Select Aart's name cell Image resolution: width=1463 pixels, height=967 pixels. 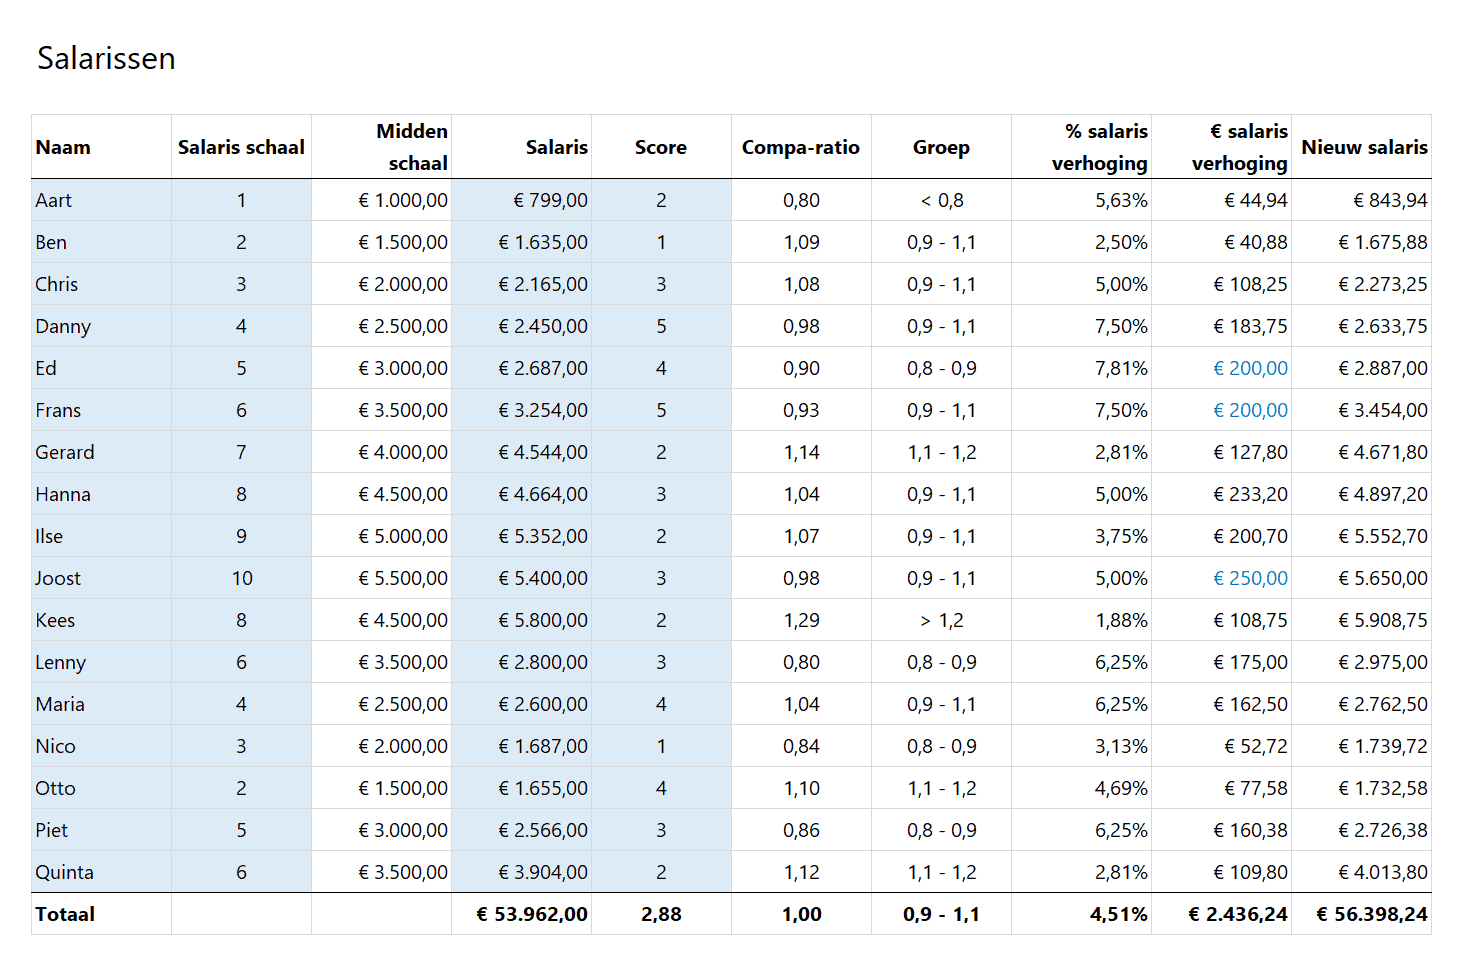pos(54,200)
